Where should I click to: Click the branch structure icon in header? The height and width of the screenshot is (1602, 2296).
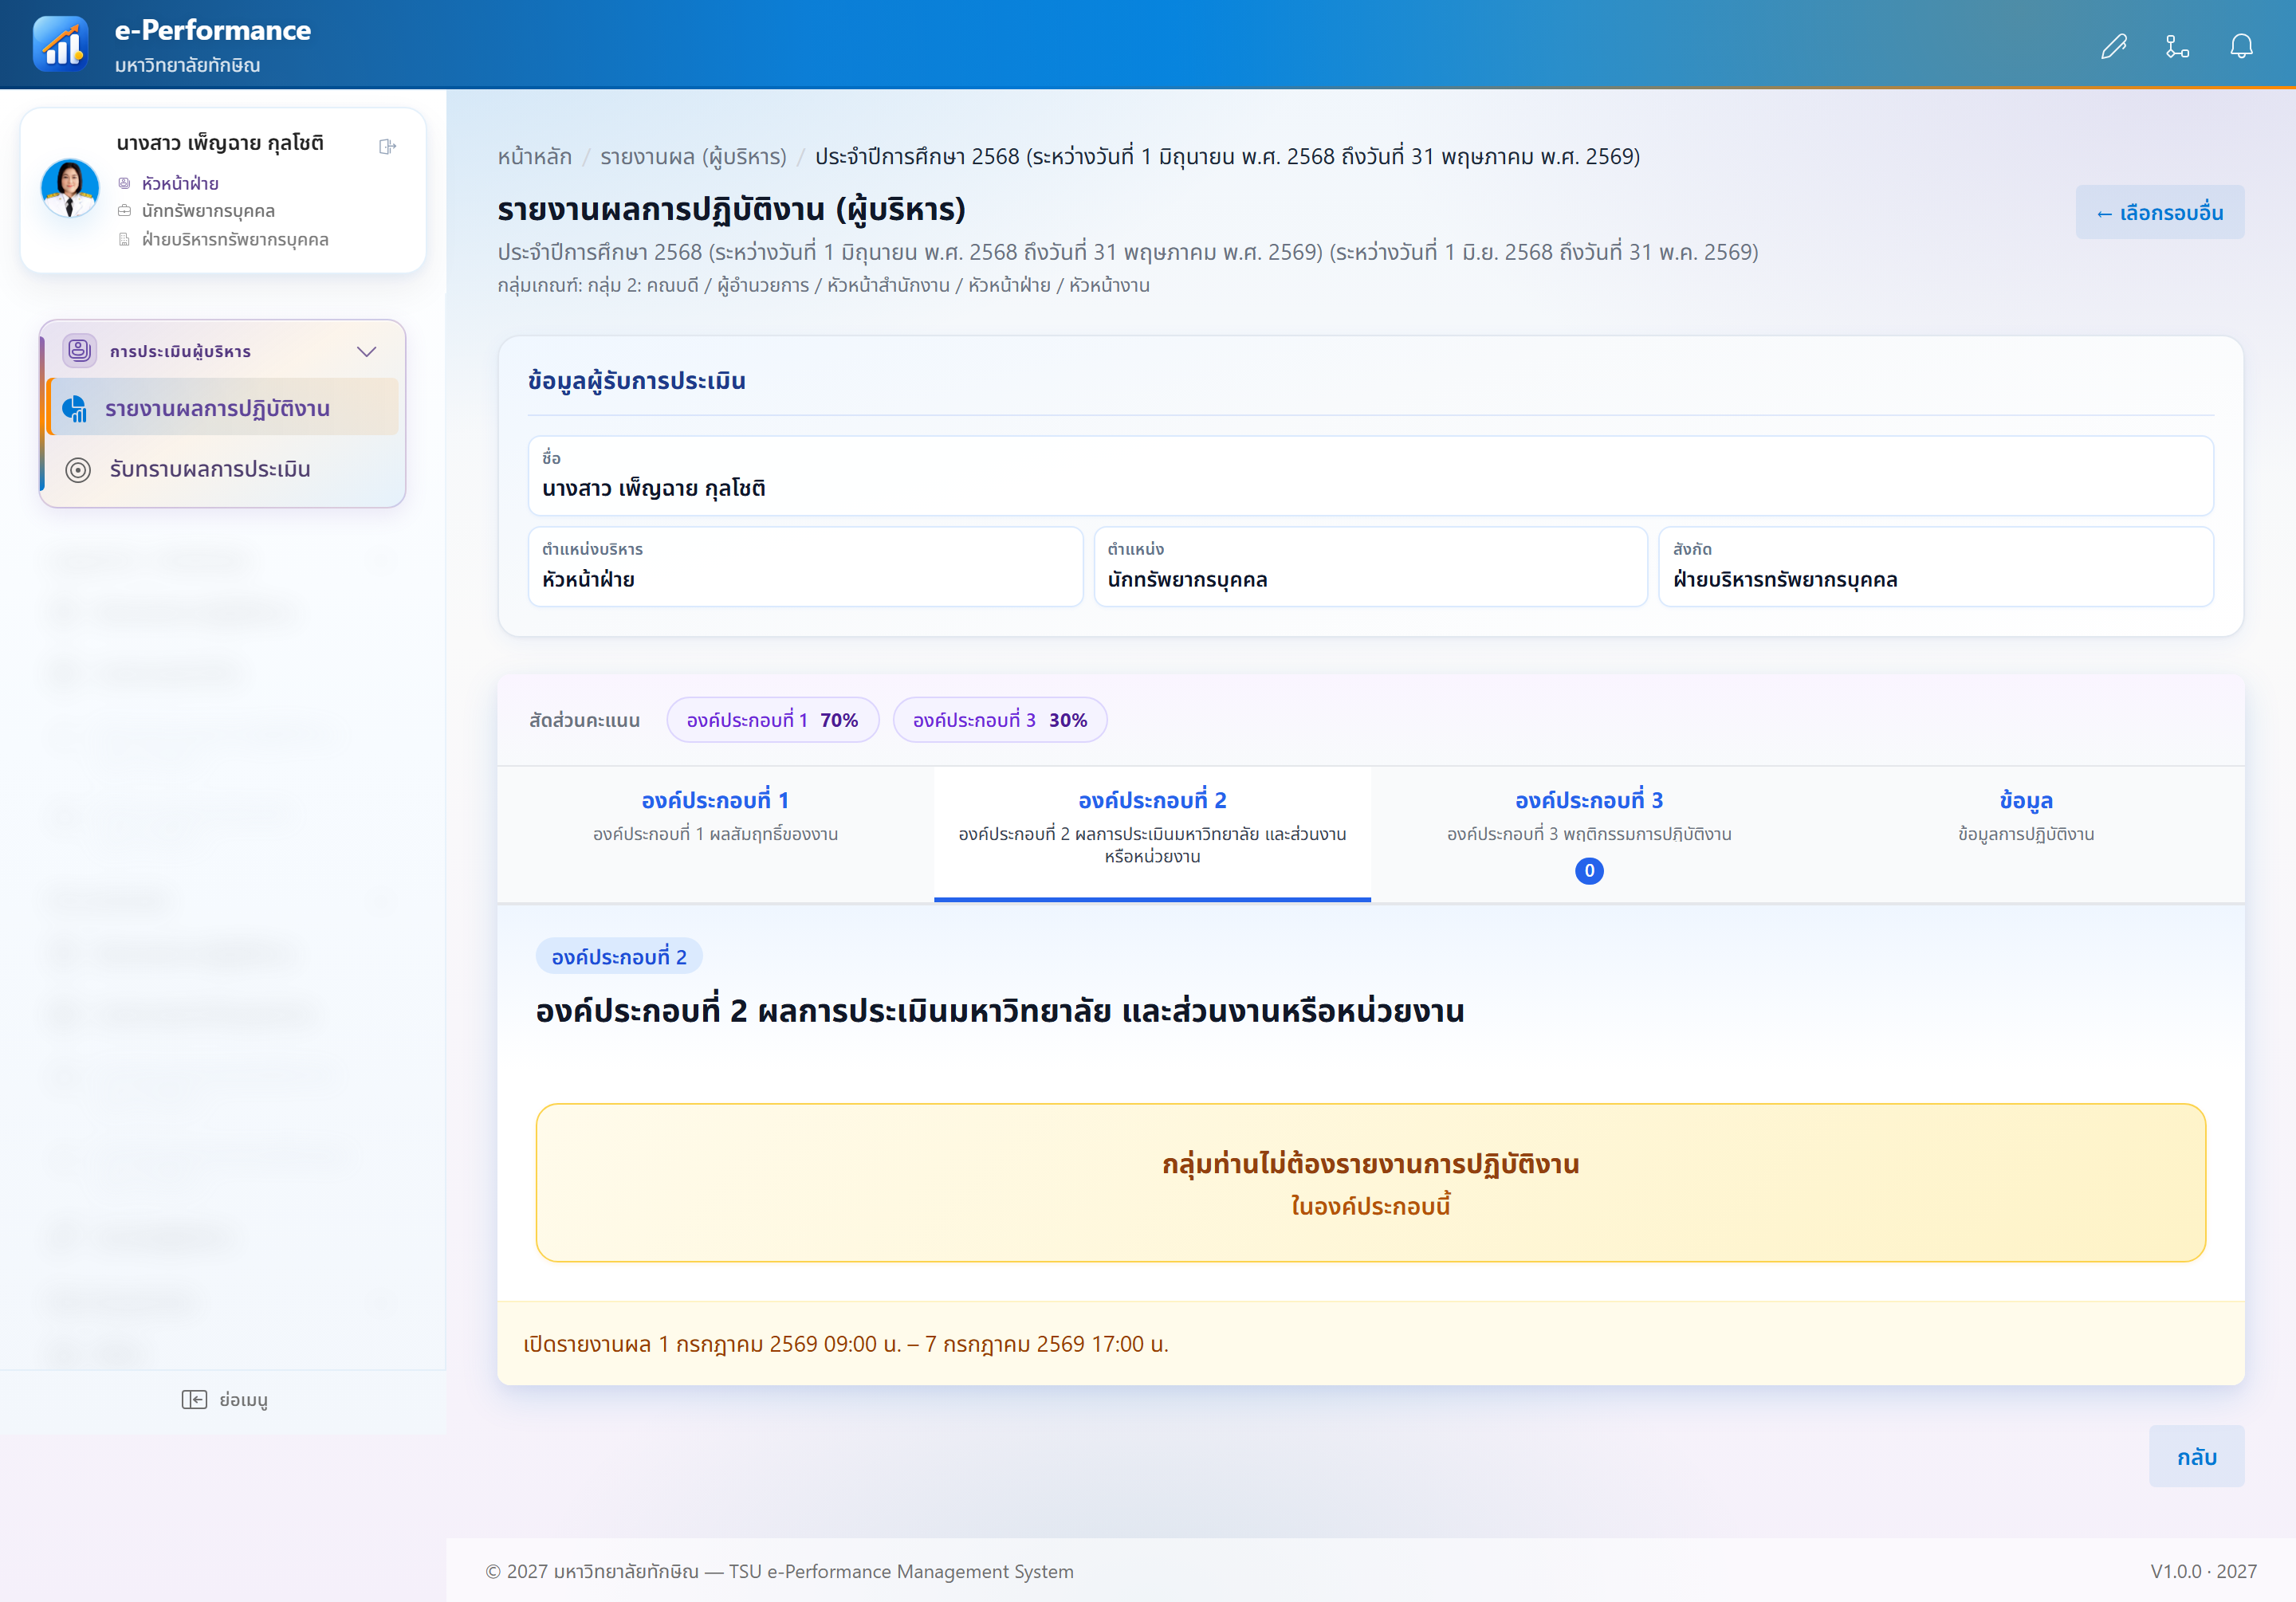pyautogui.click(x=2177, y=46)
